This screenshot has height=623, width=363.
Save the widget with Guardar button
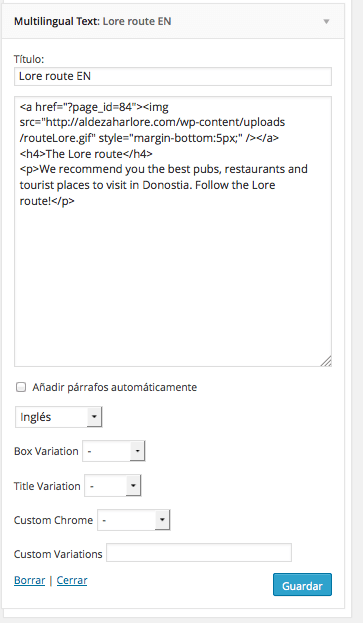pos(302,584)
